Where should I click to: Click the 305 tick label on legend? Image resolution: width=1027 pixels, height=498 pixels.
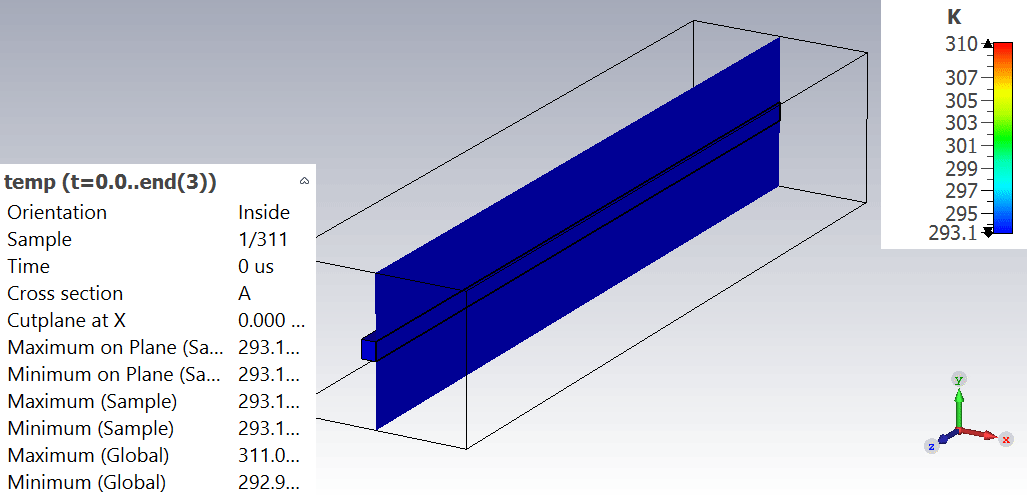(961, 101)
